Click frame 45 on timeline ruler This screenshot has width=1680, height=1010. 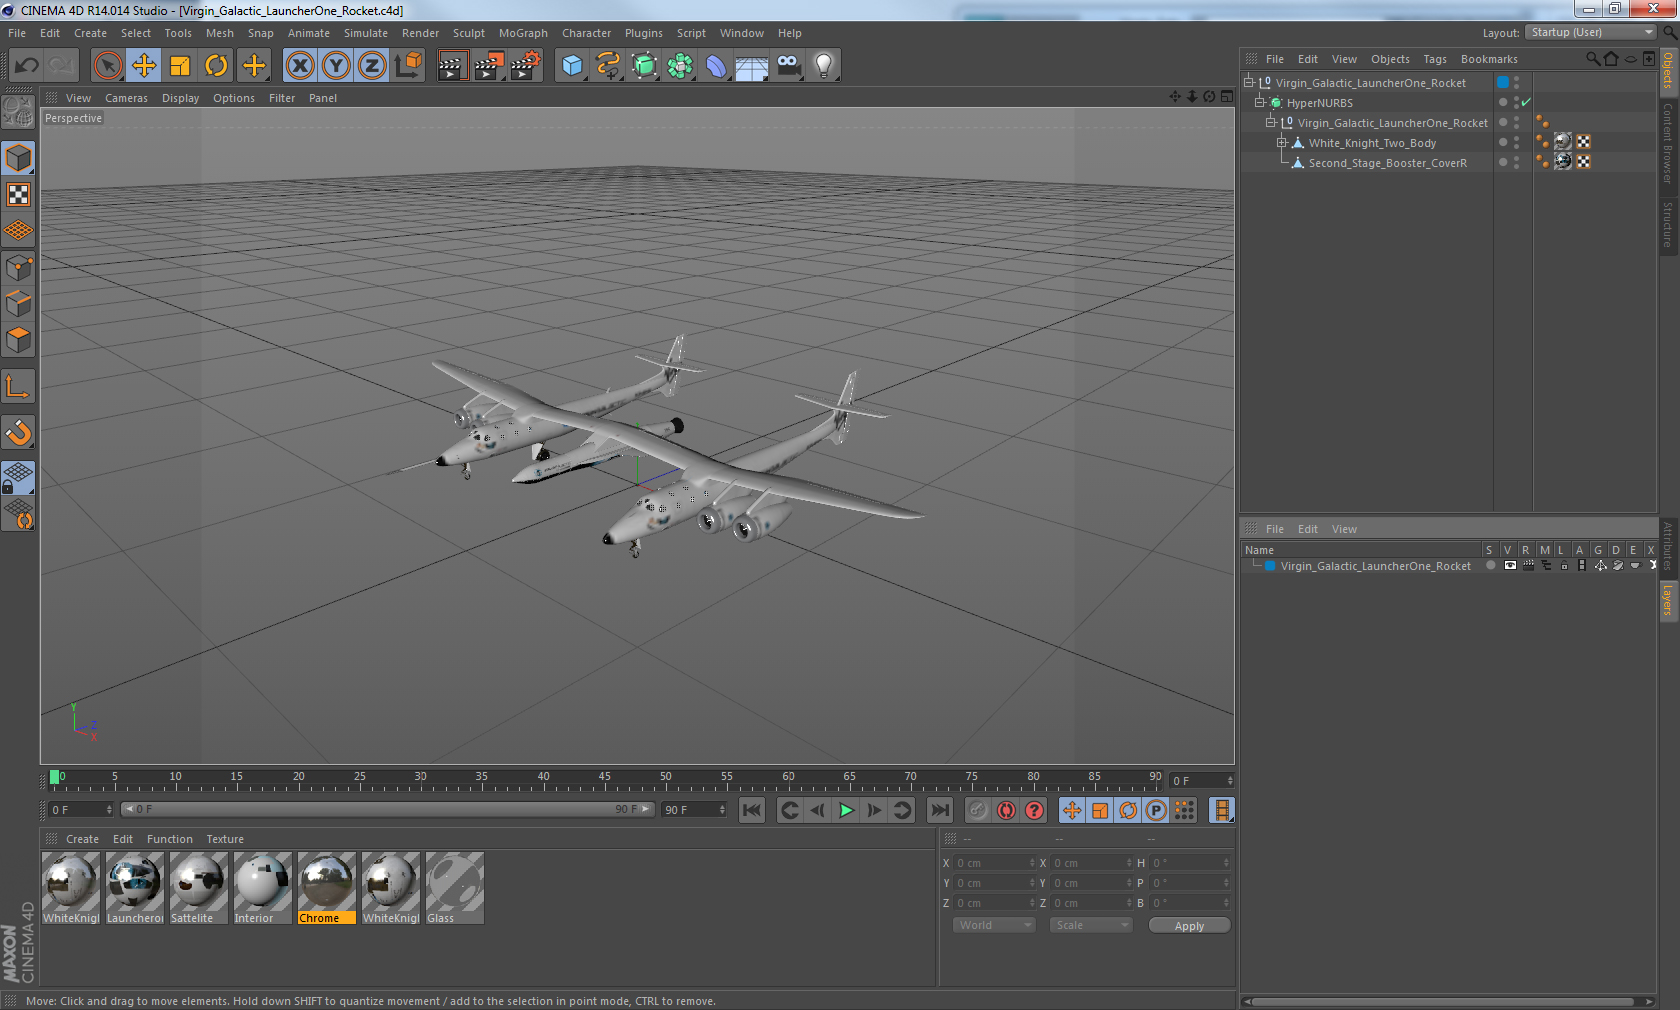click(605, 778)
